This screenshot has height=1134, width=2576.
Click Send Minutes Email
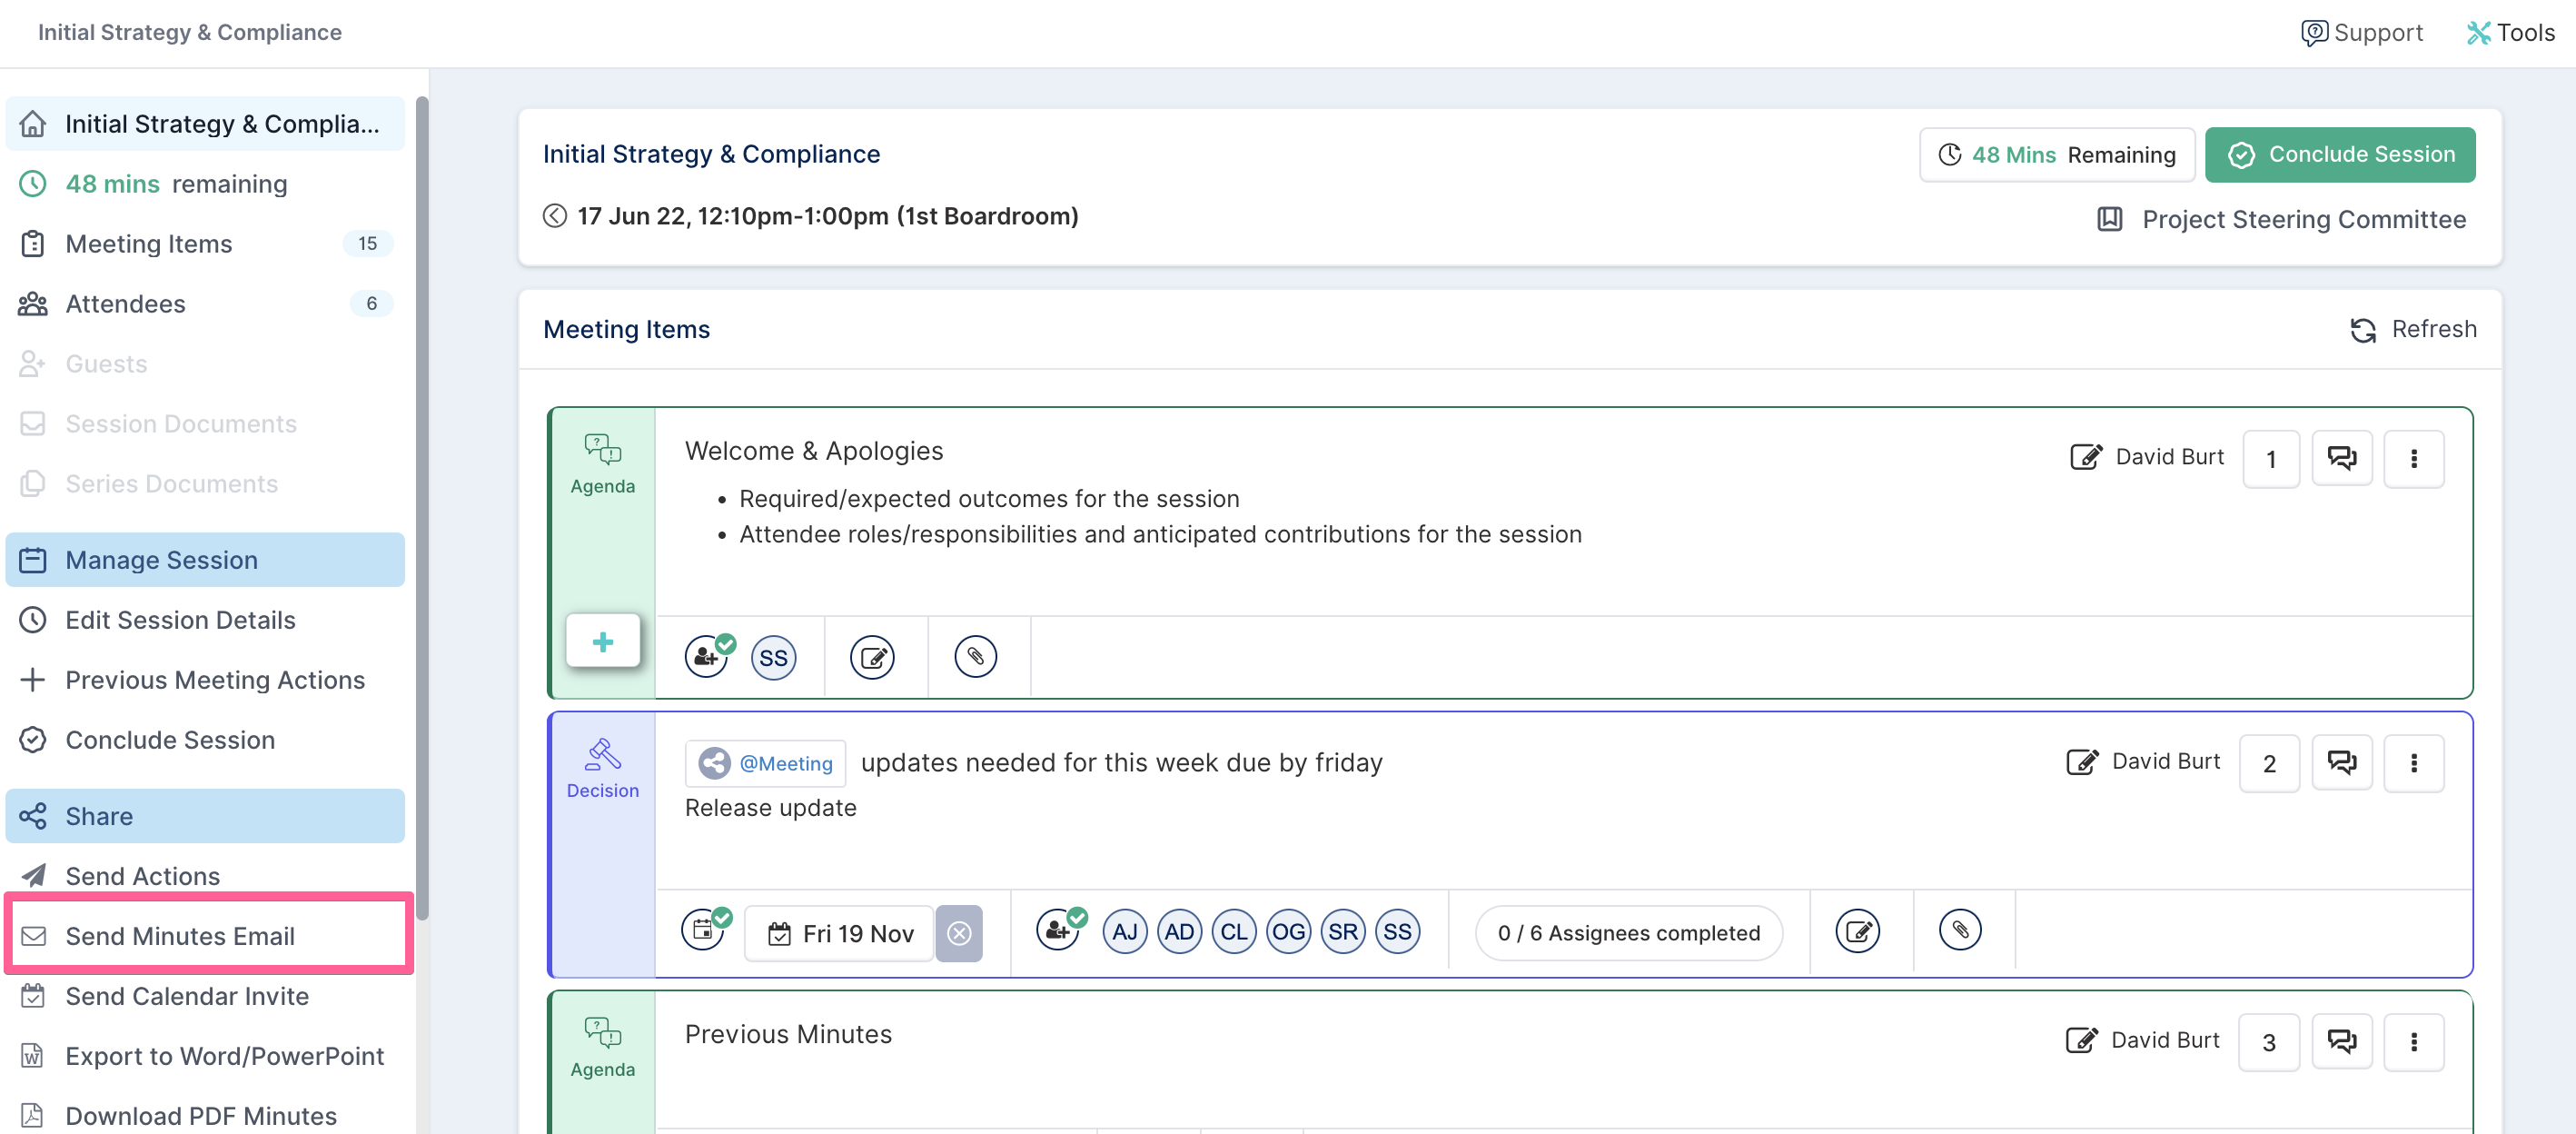pos(205,935)
